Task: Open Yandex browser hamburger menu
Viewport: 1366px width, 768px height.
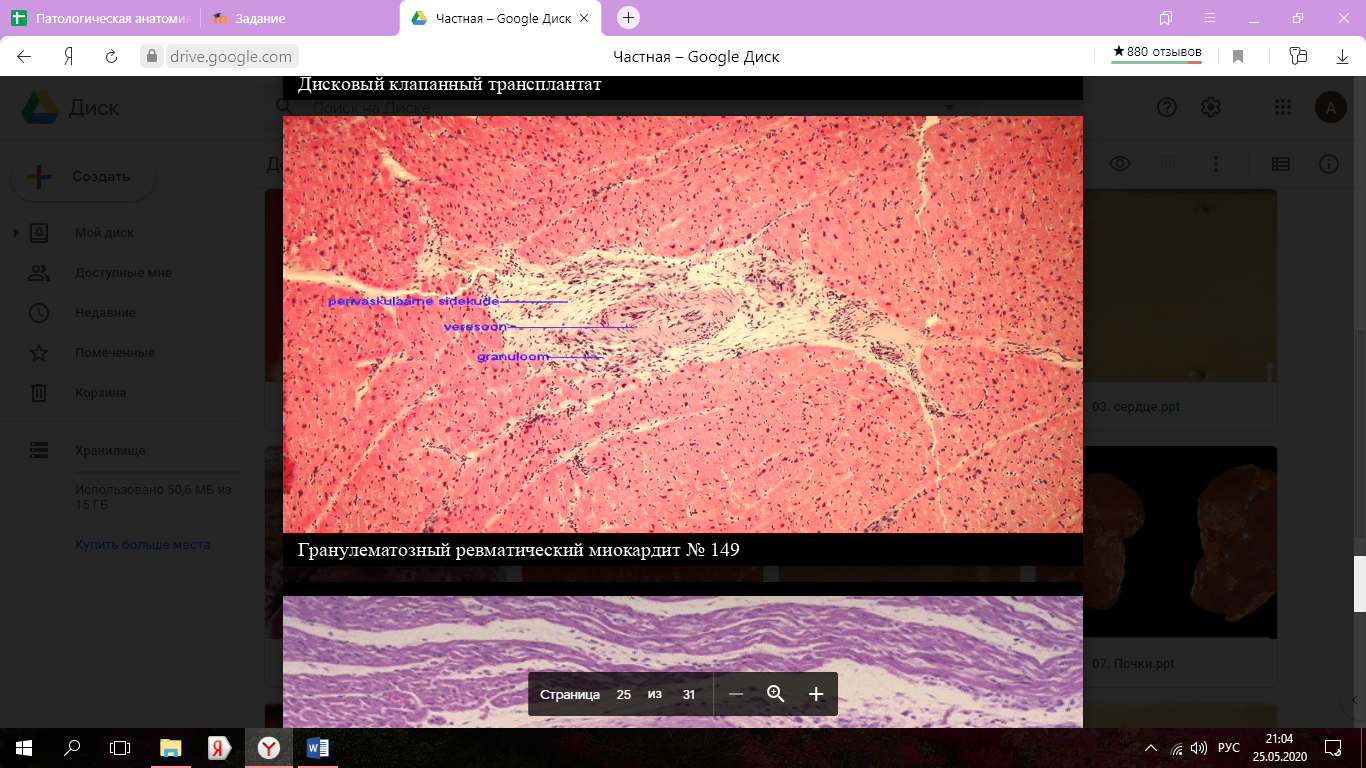Action: click(1210, 18)
